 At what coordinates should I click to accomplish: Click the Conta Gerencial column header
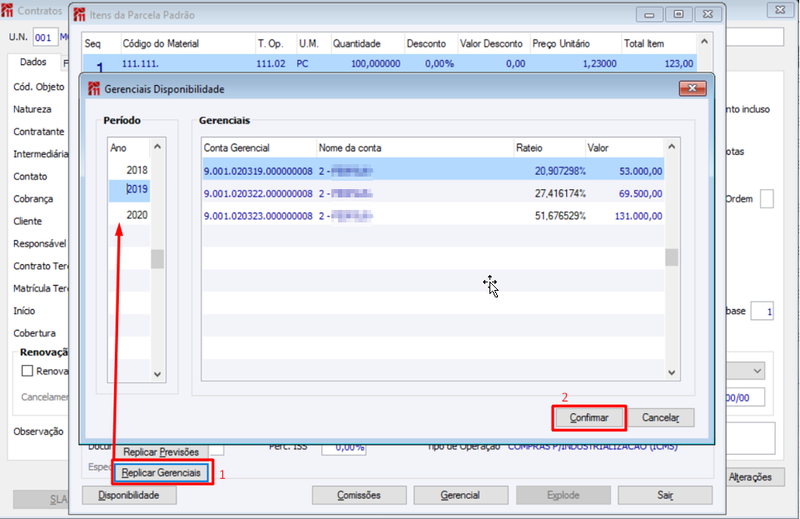[x=259, y=148]
